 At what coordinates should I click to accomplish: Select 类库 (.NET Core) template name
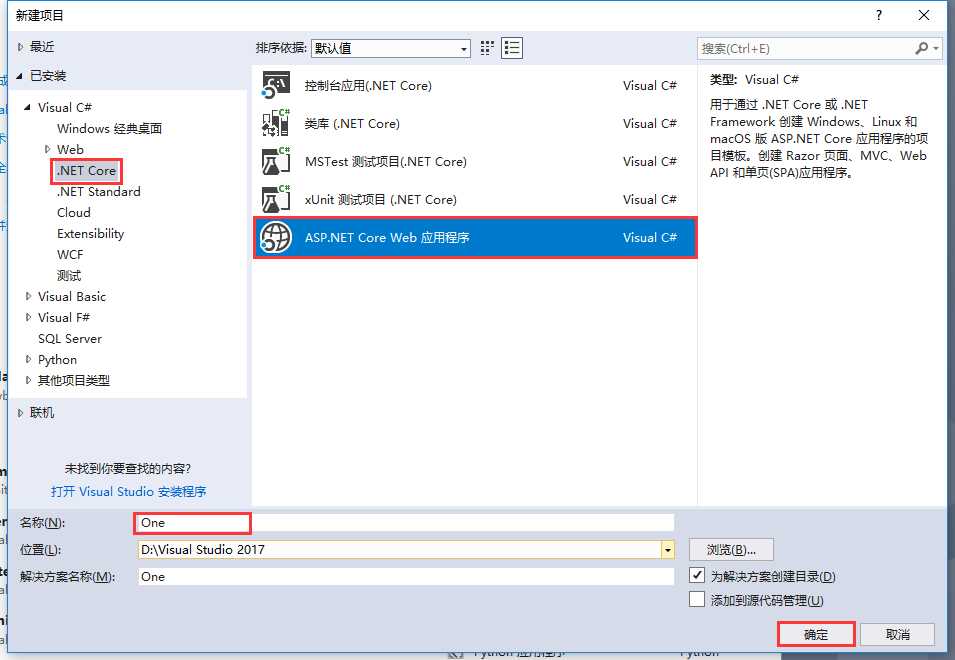coord(352,124)
